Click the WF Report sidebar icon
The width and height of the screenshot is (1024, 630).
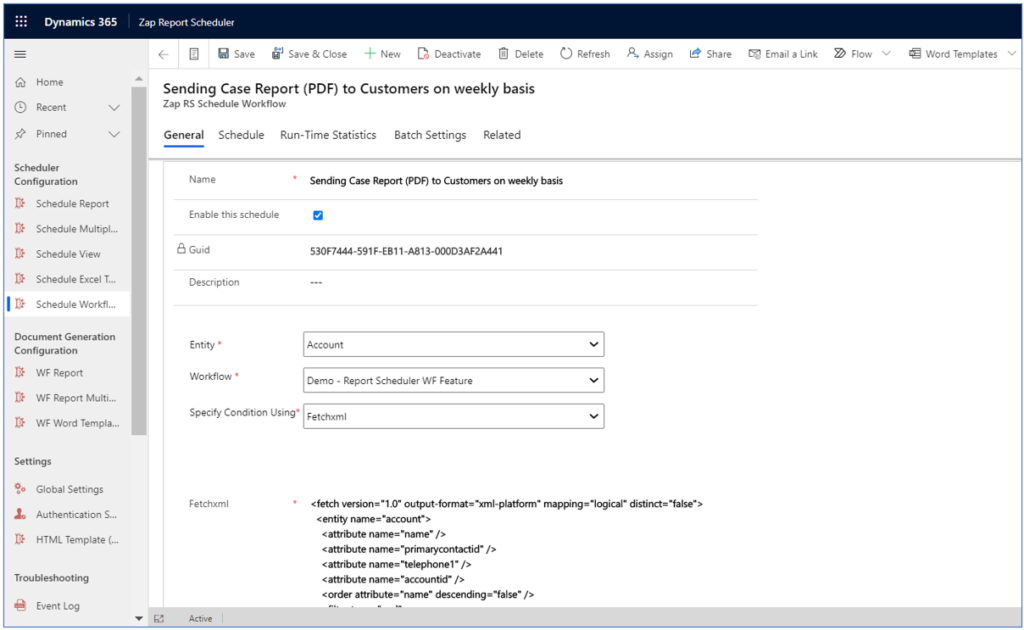[20, 372]
